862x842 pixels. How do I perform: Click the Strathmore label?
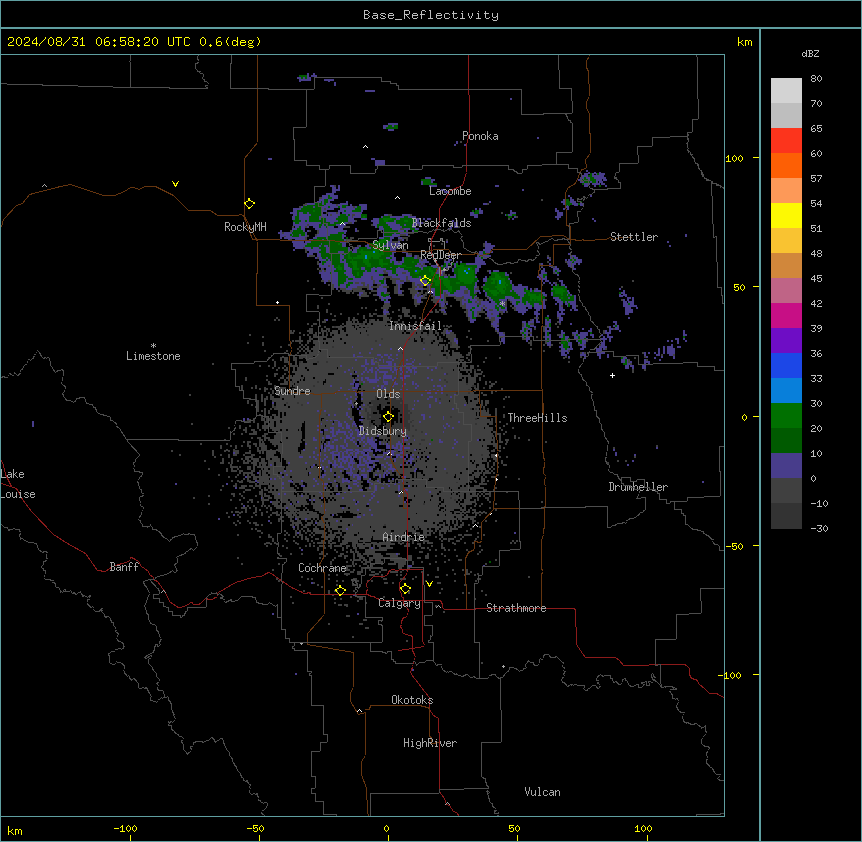516,608
